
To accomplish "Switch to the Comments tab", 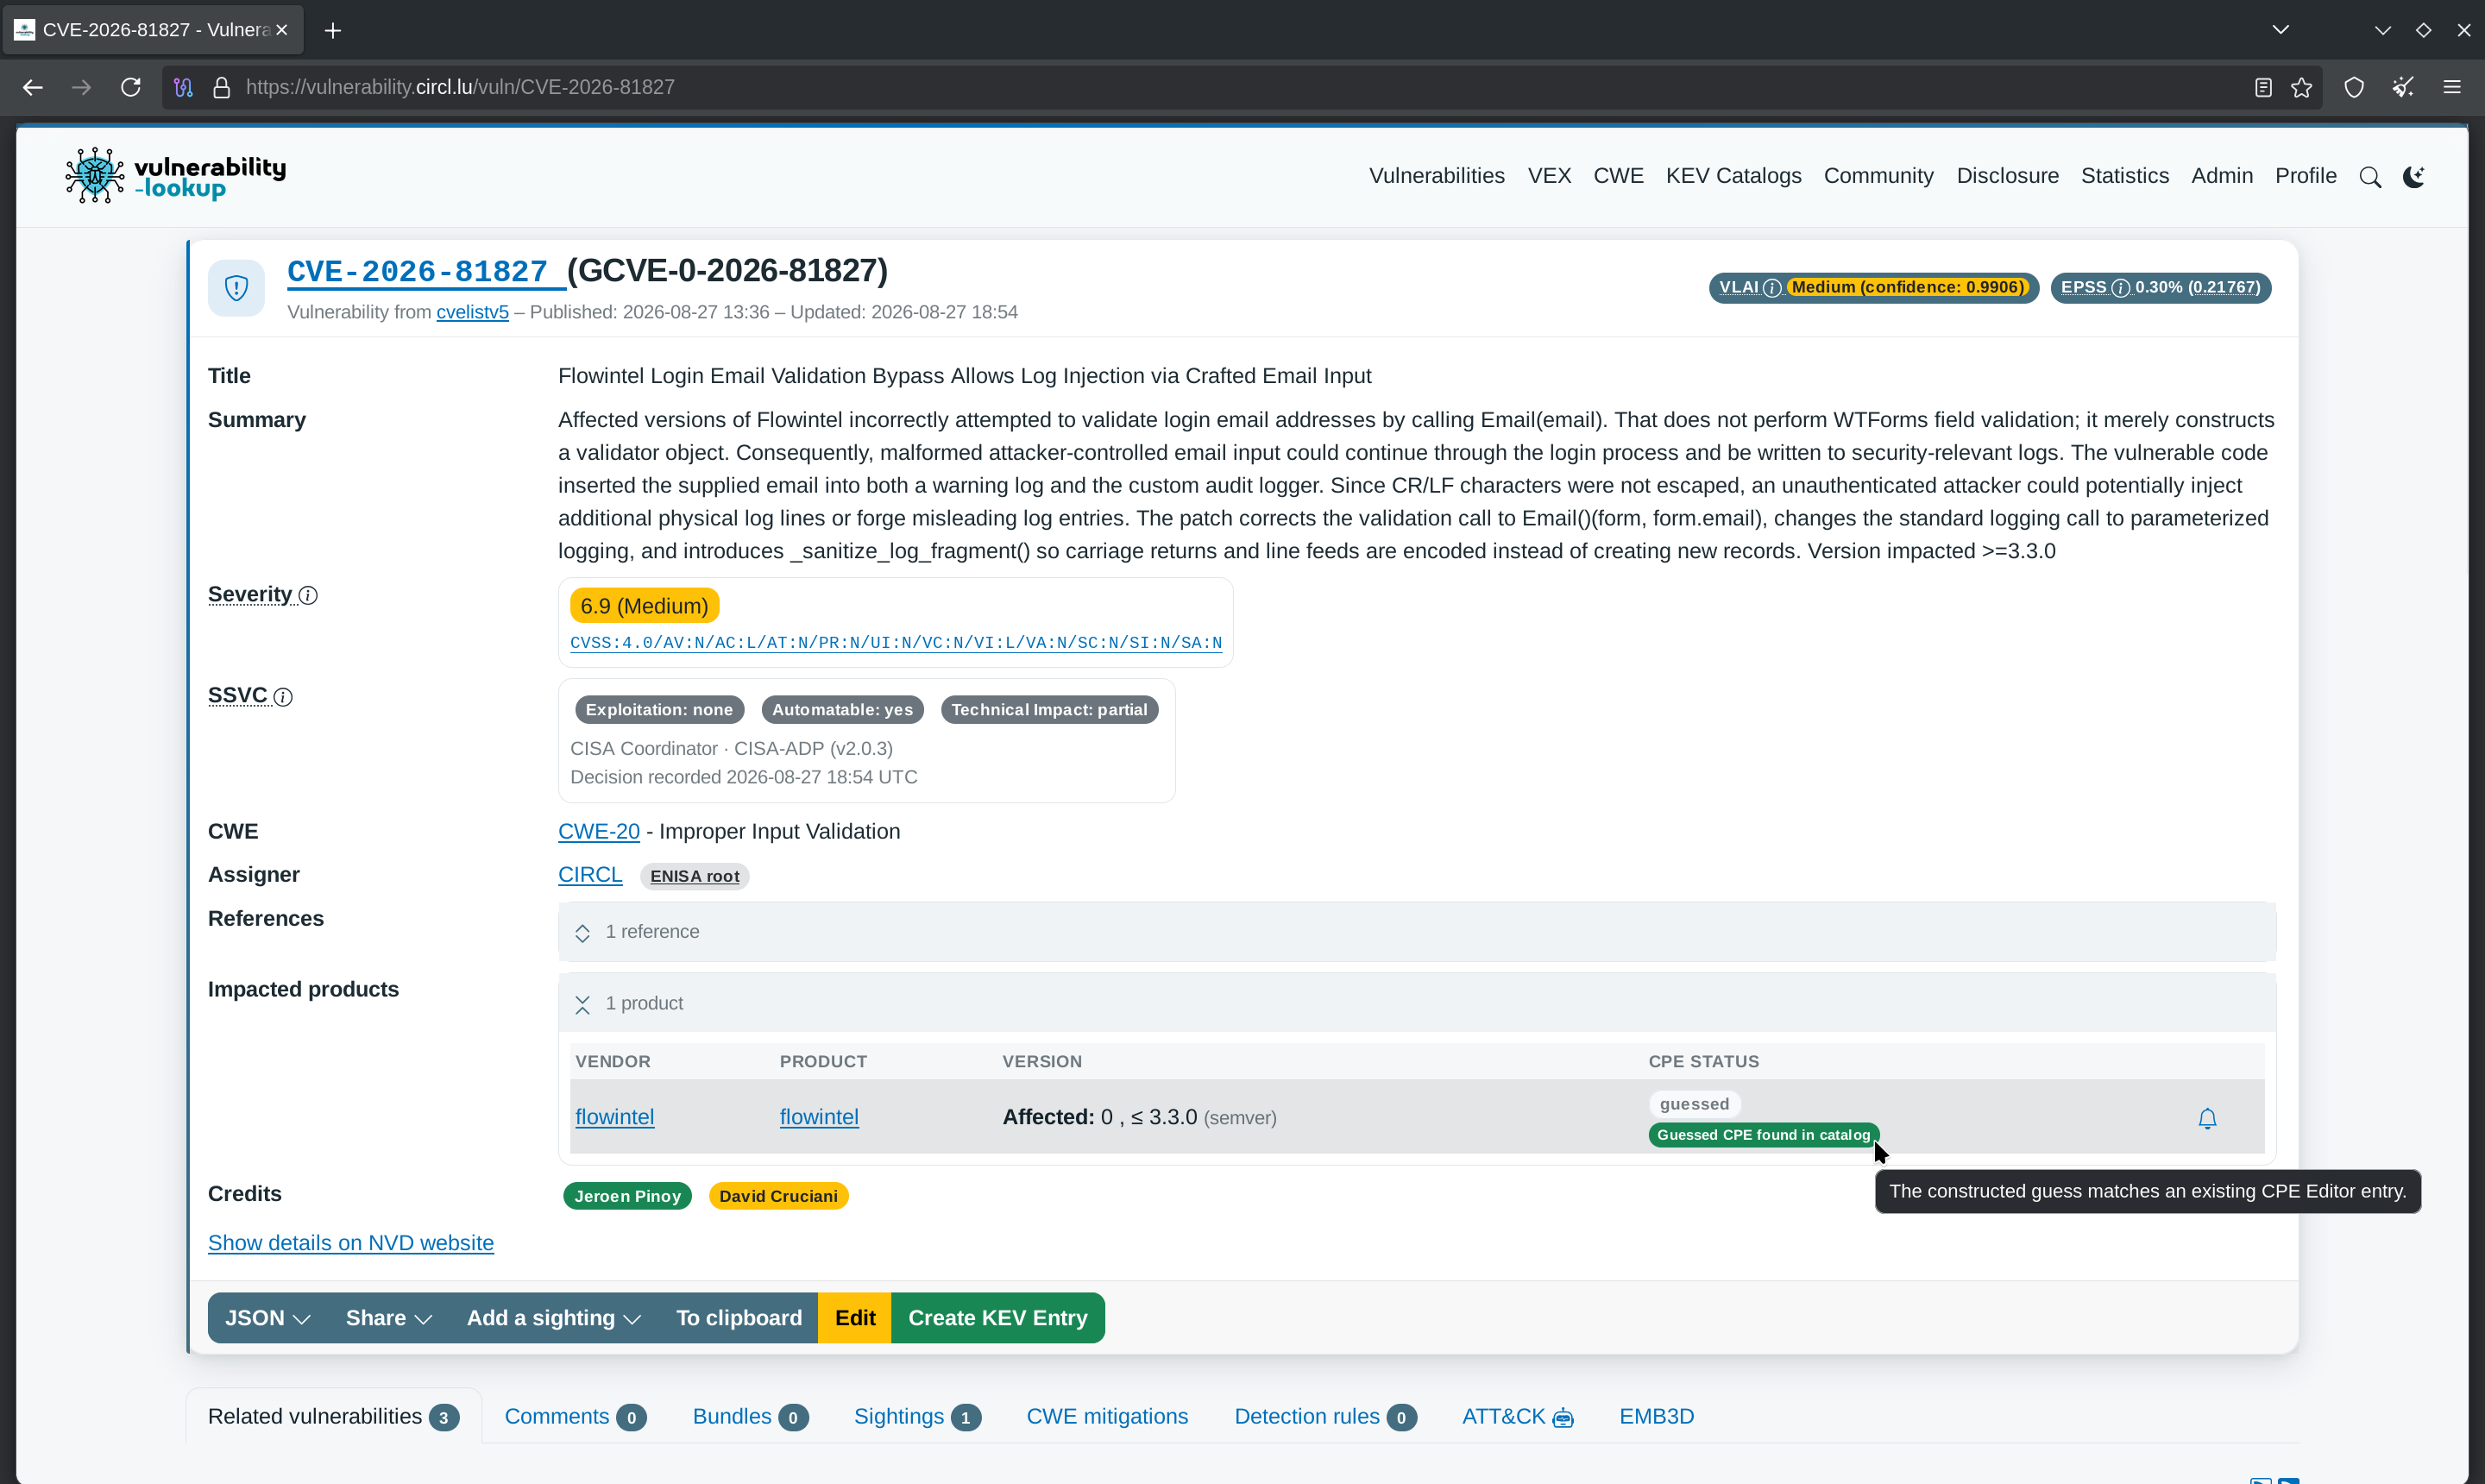I will [575, 1418].
